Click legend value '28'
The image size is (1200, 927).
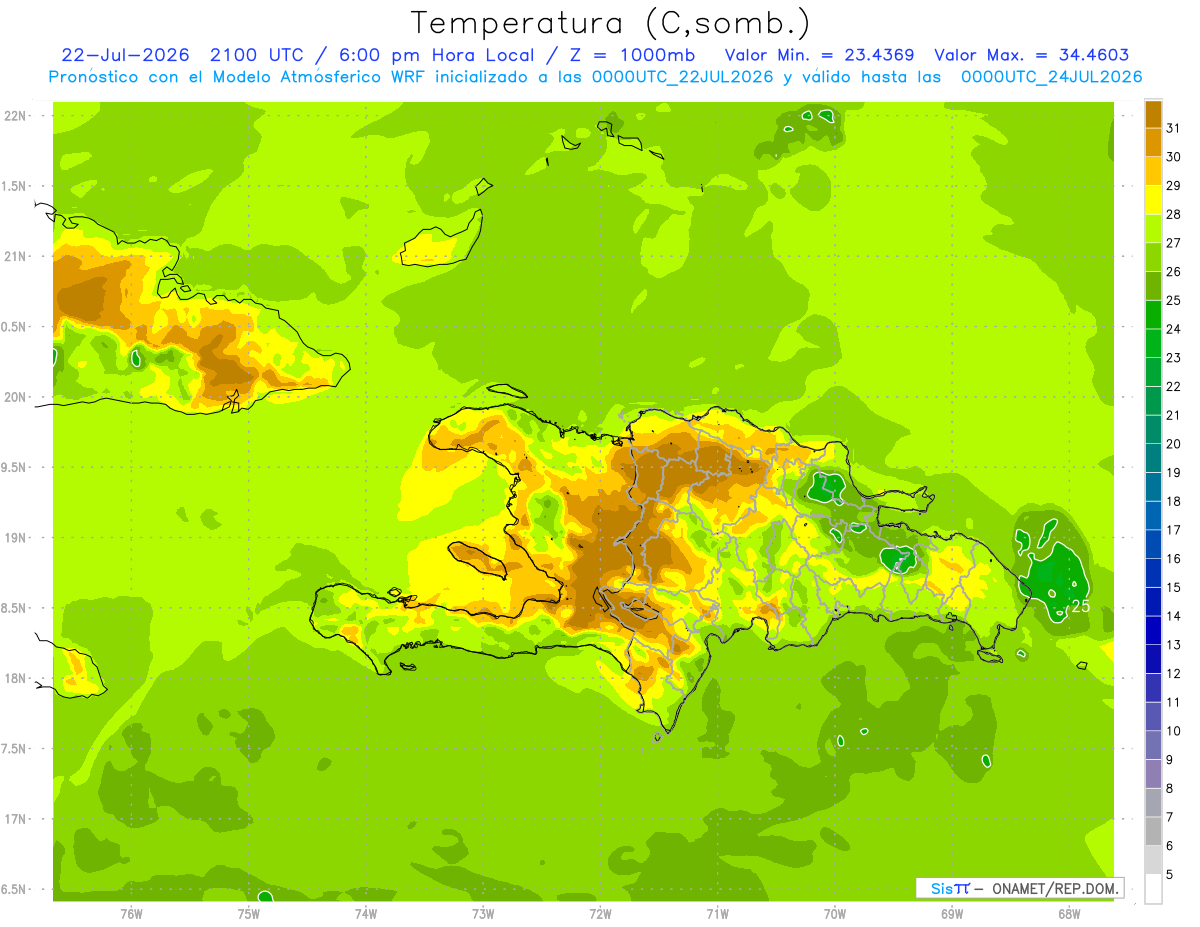click(1174, 214)
